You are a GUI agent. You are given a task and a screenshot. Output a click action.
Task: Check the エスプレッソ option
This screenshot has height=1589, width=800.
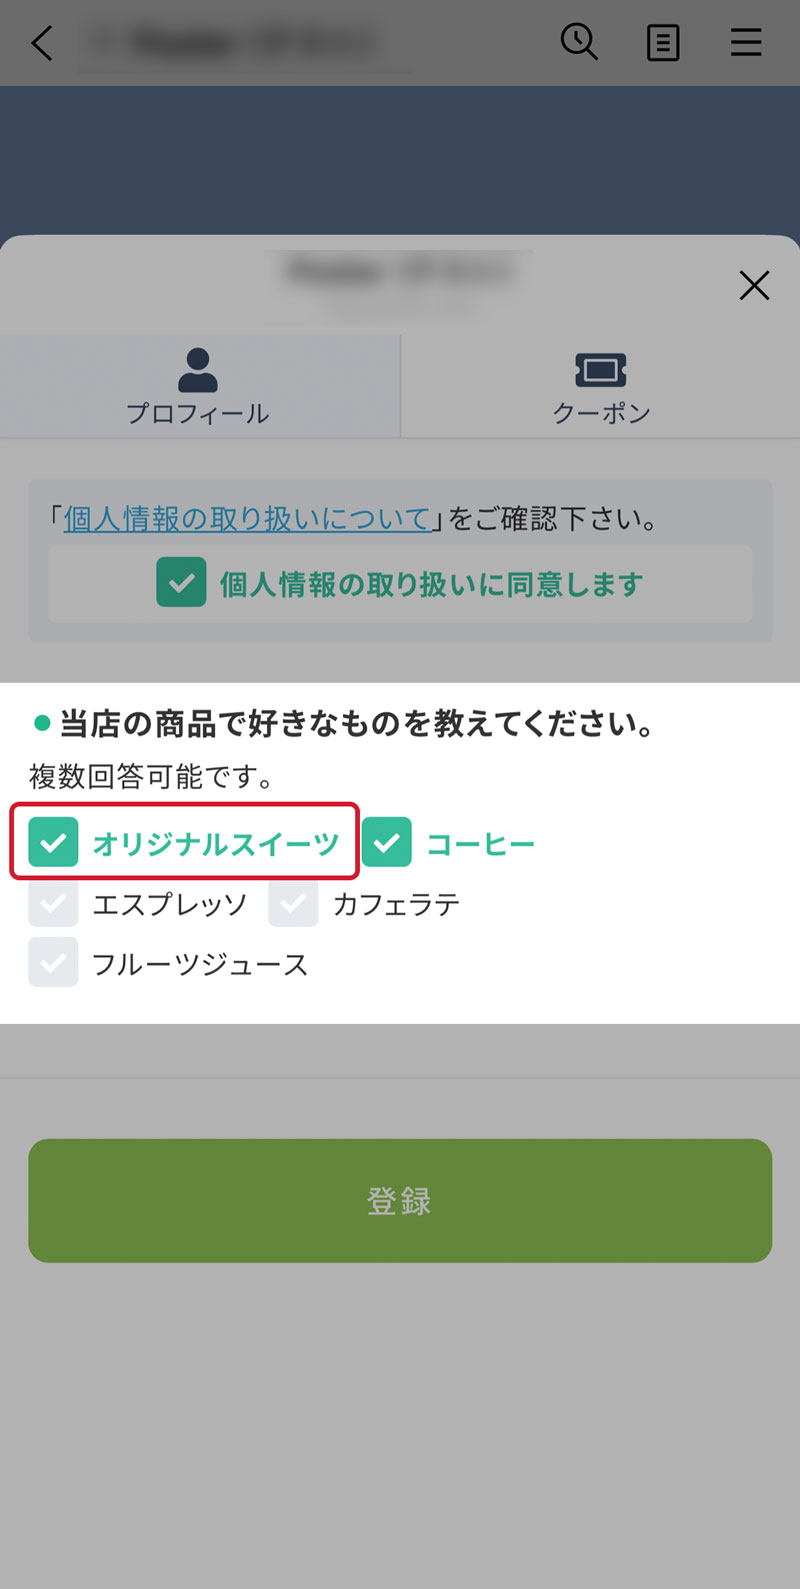click(x=53, y=904)
